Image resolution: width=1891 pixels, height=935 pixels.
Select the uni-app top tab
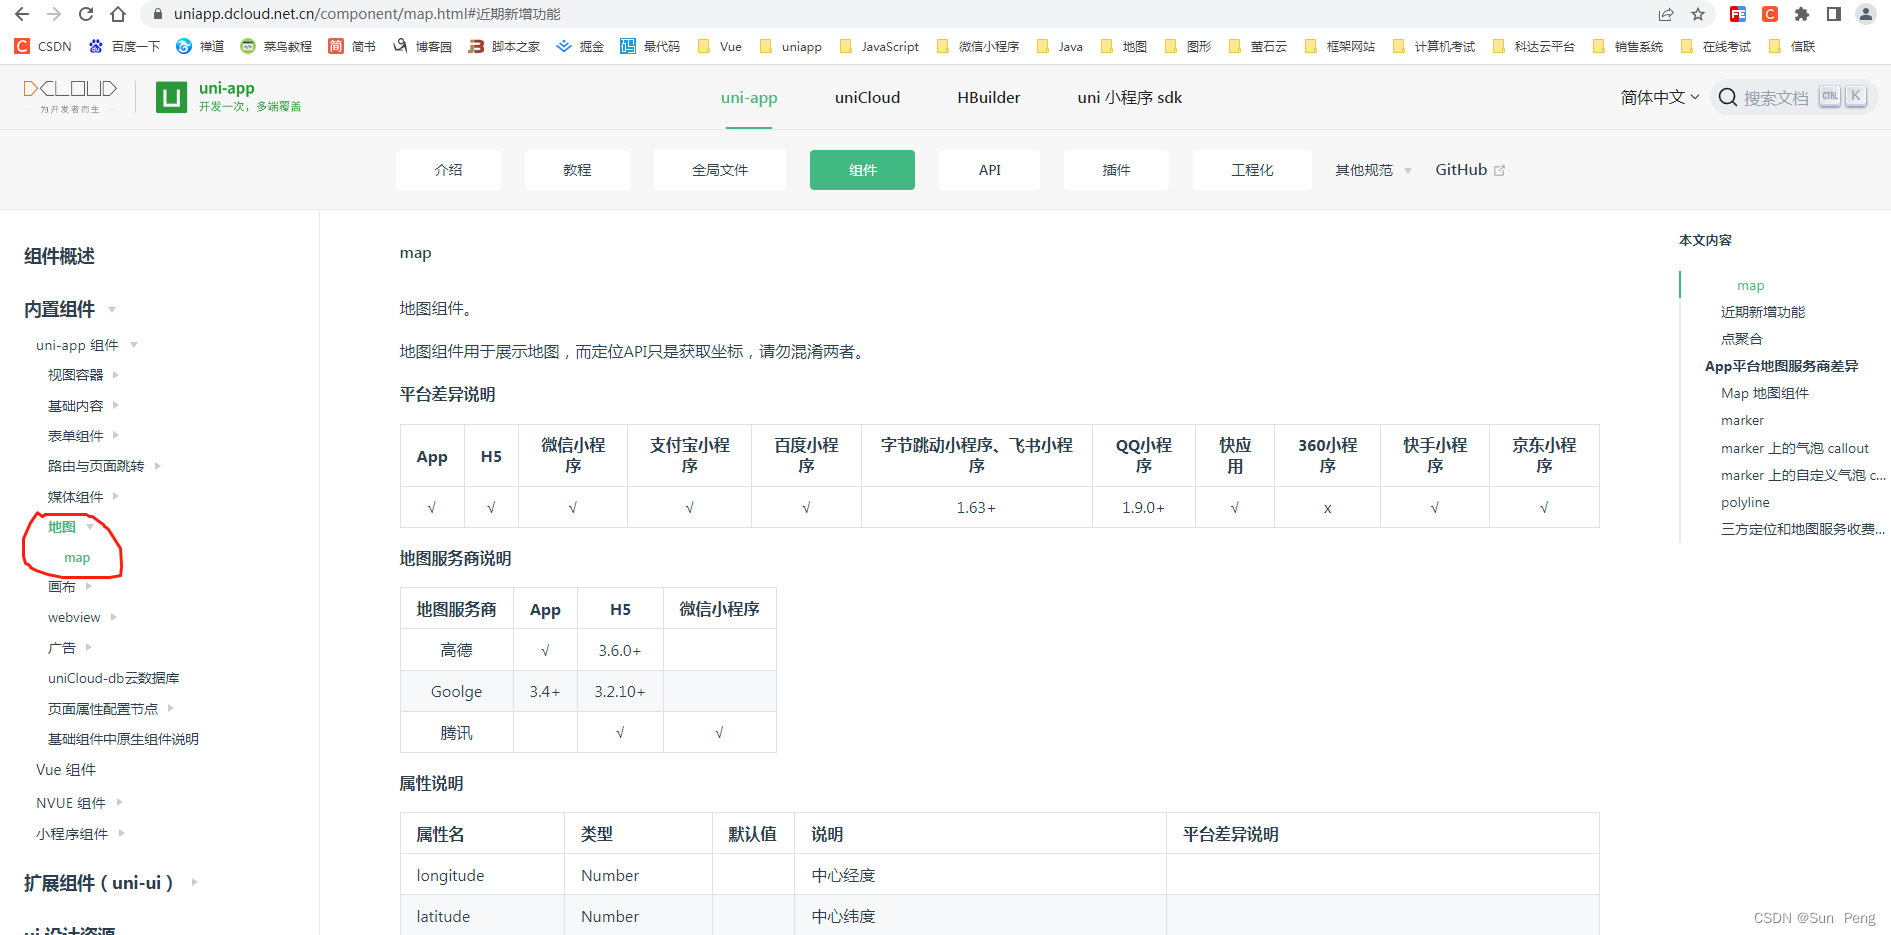[749, 97]
